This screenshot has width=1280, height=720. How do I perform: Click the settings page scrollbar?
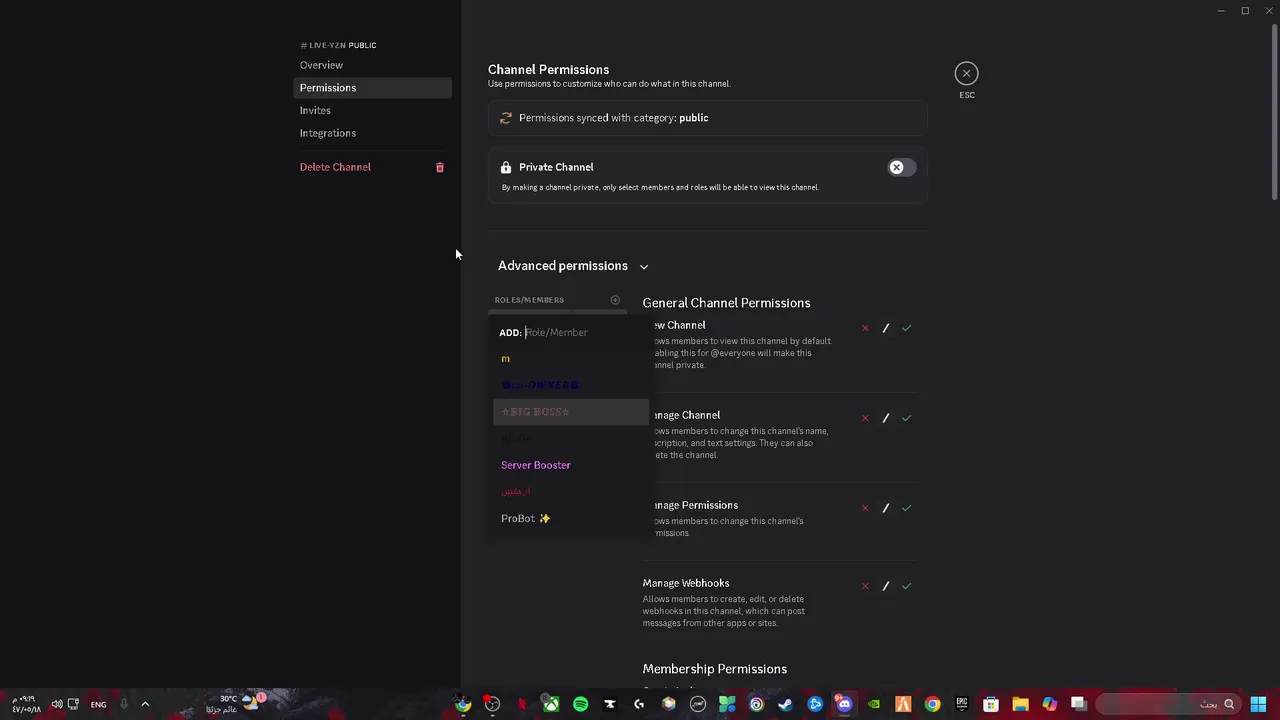tap(1274, 110)
